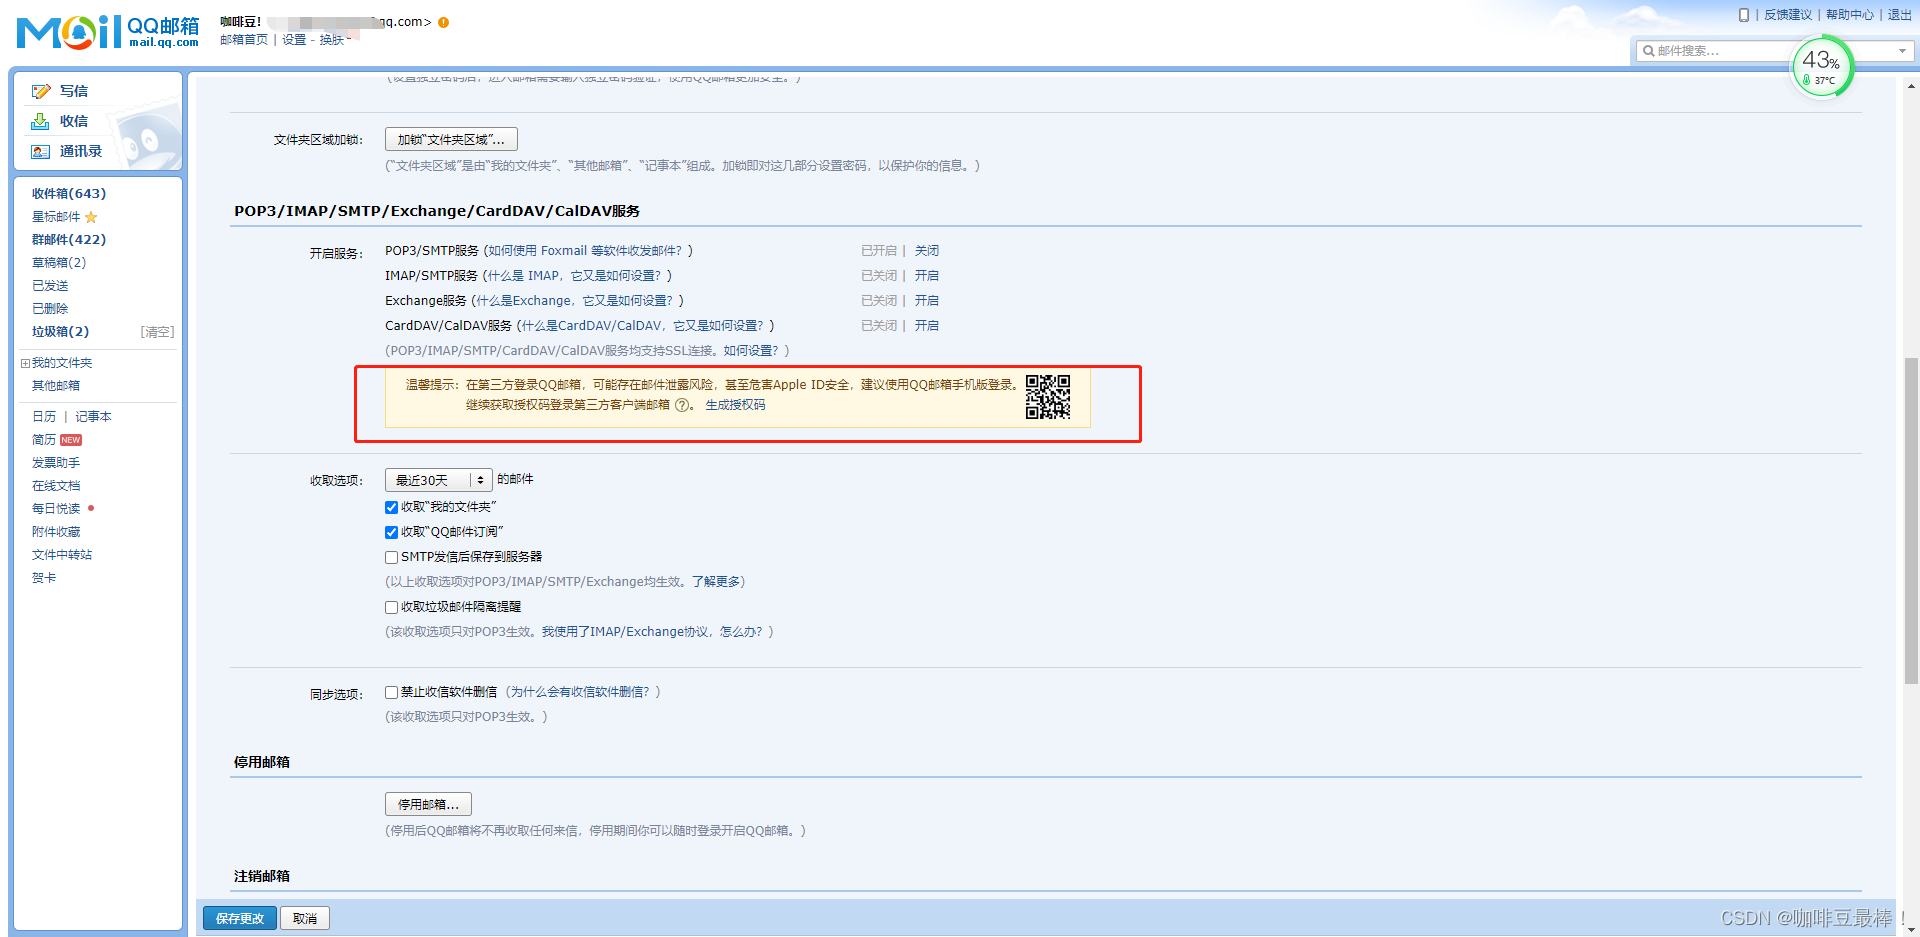Open 其他邮箱

tap(56, 386)
